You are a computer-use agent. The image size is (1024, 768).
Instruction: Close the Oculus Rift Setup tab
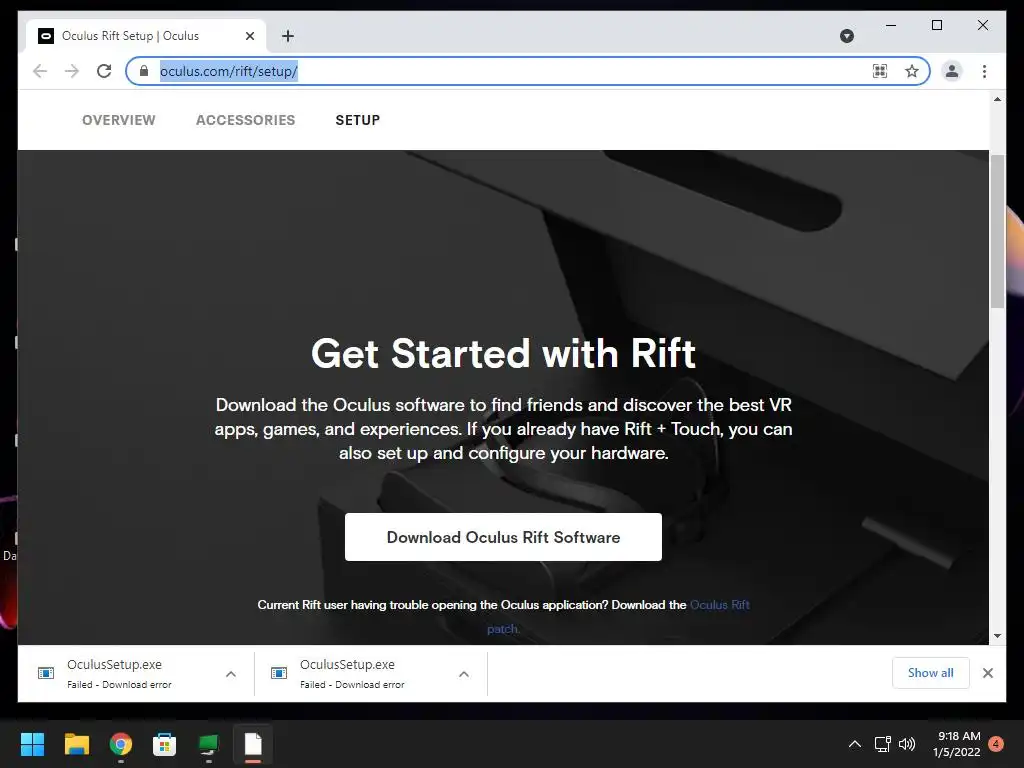(x=249, y=36)
